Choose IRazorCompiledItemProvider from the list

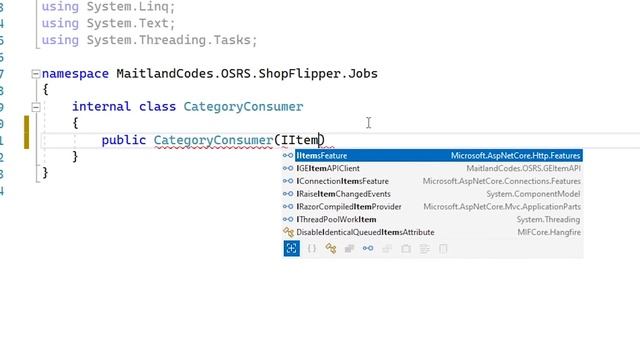(432, 207)
